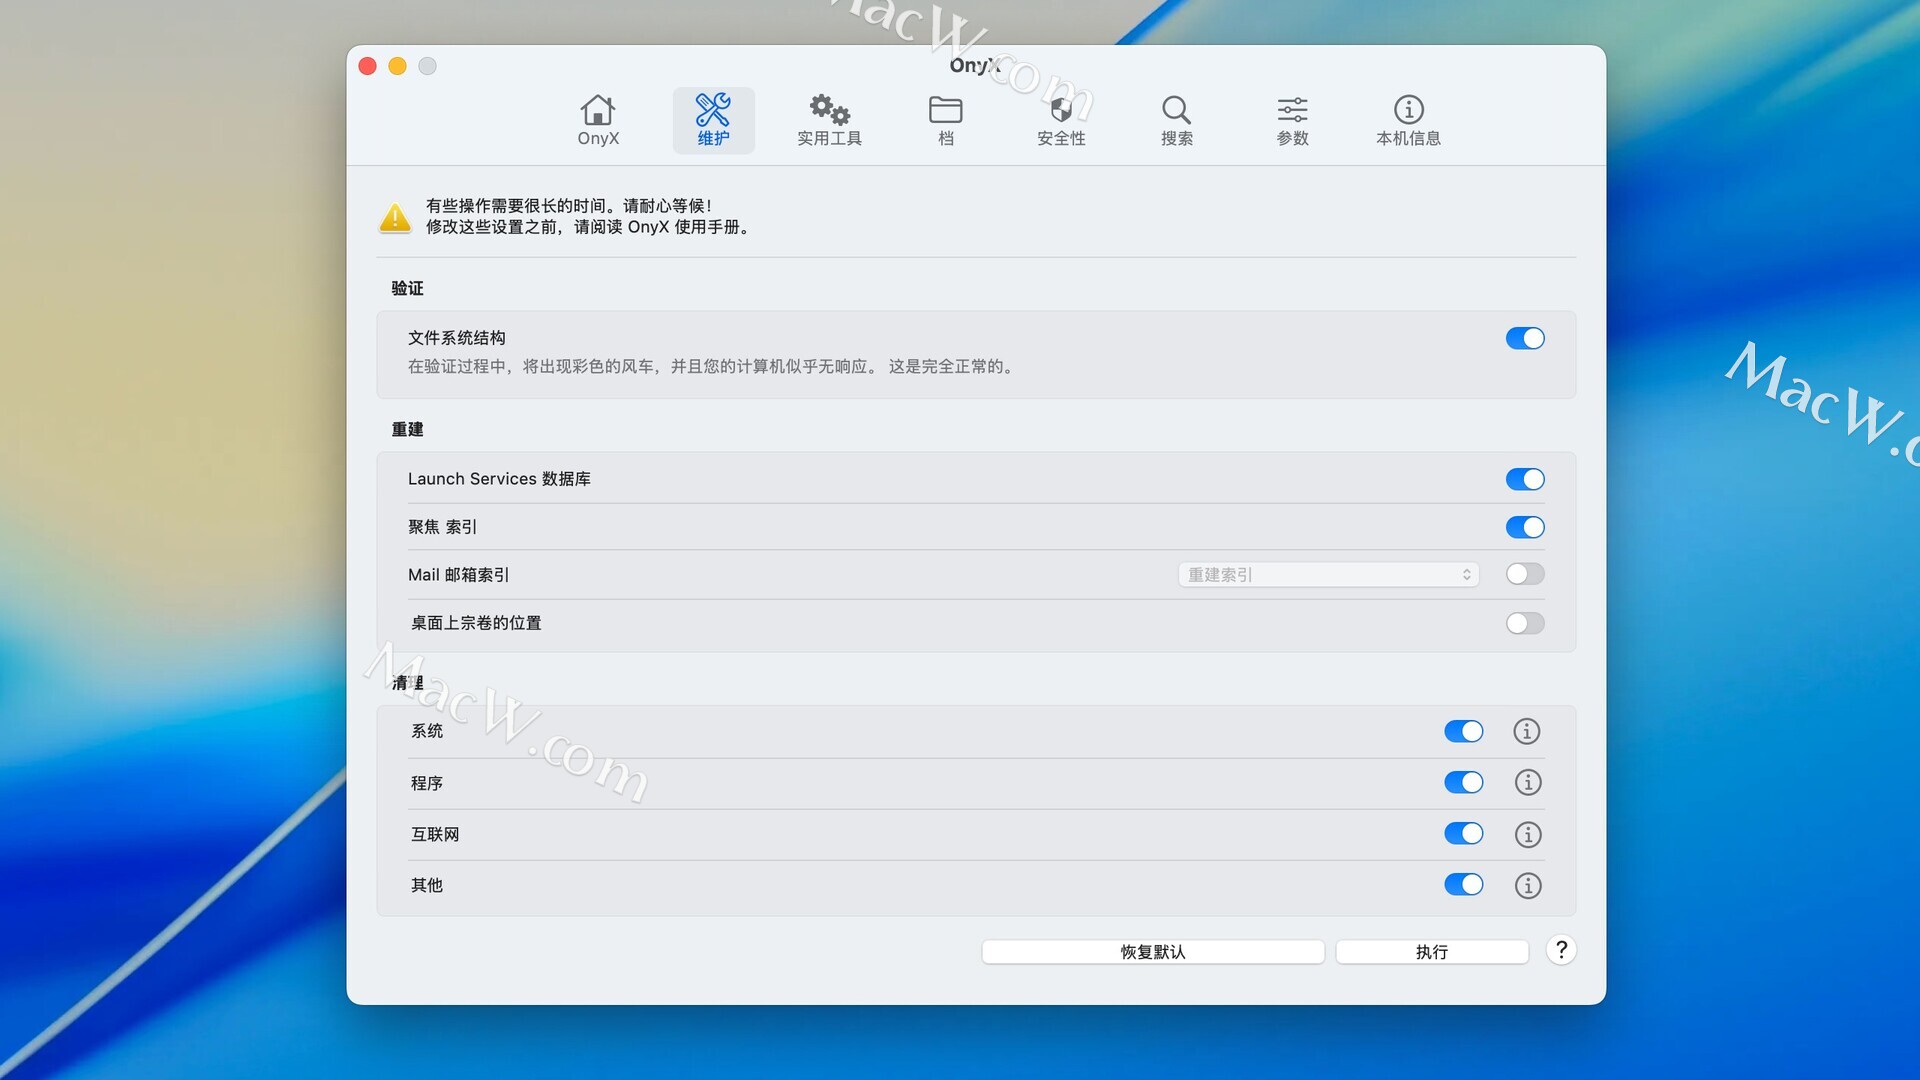Click the 文件系统结构 description text
Image resolution: width=1920 pixels, height=1080 pixels.
[x=713, y=367]
